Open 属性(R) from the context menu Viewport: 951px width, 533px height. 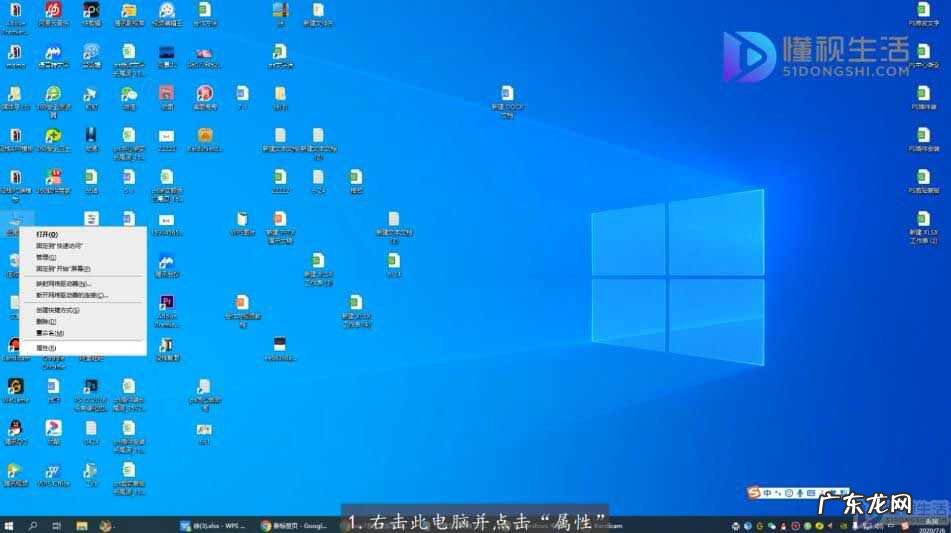[83, 348]
